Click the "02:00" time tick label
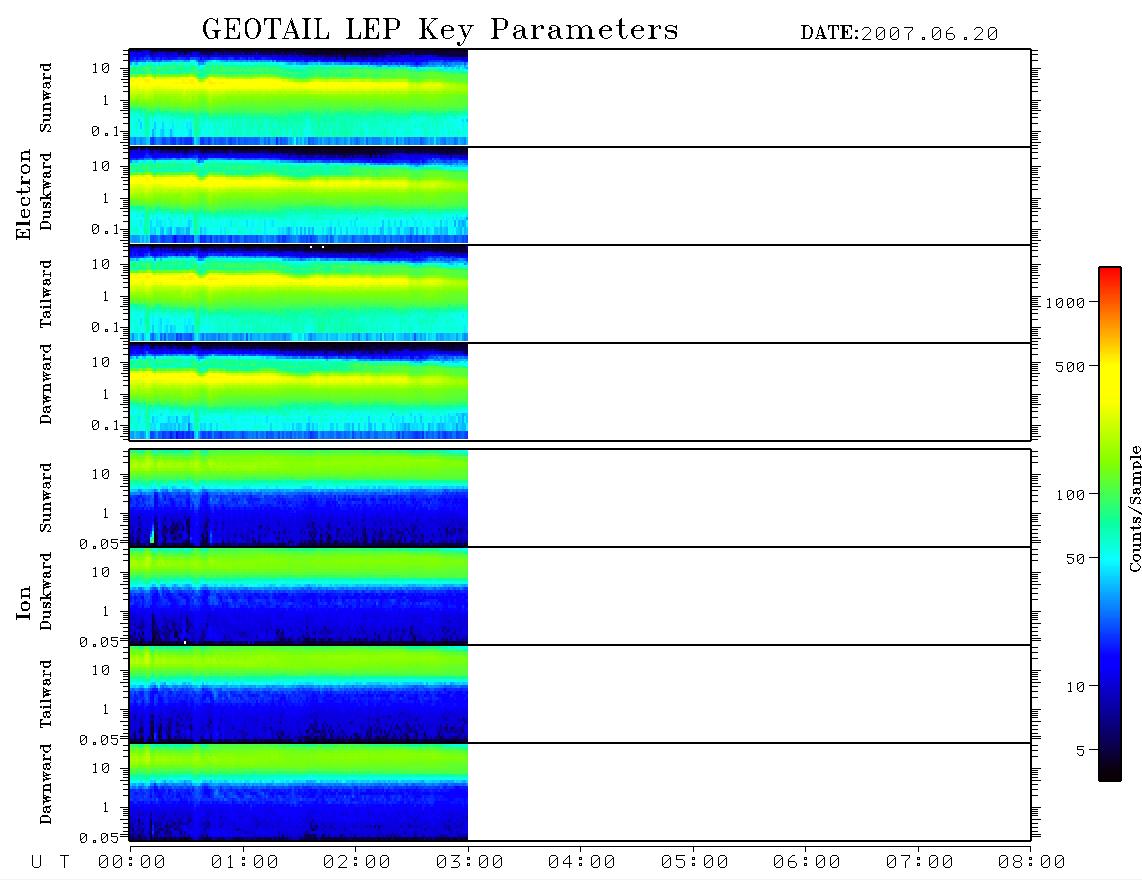The width and height of the screenshot is (1142, 880). pos(357,863)
